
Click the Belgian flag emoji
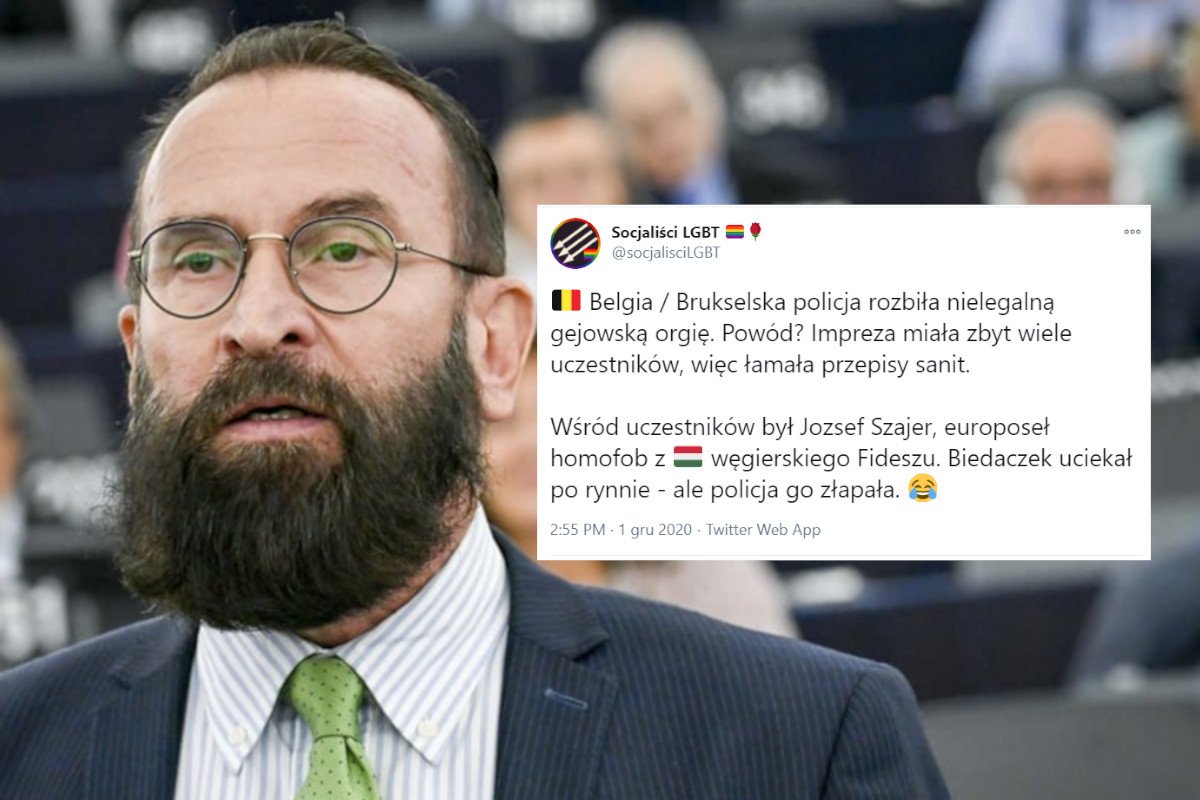coord(566,300)
